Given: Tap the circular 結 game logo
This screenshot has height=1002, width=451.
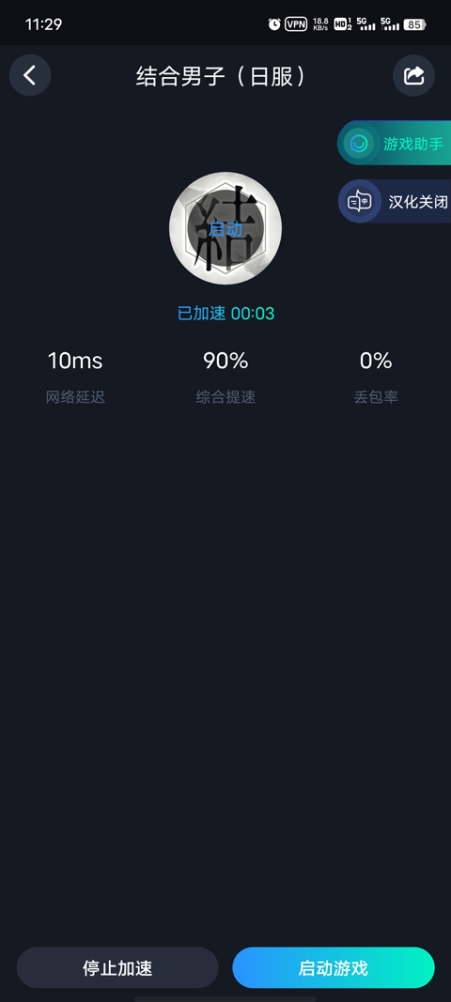Looking at the screenshot, I should pos(226,228).
